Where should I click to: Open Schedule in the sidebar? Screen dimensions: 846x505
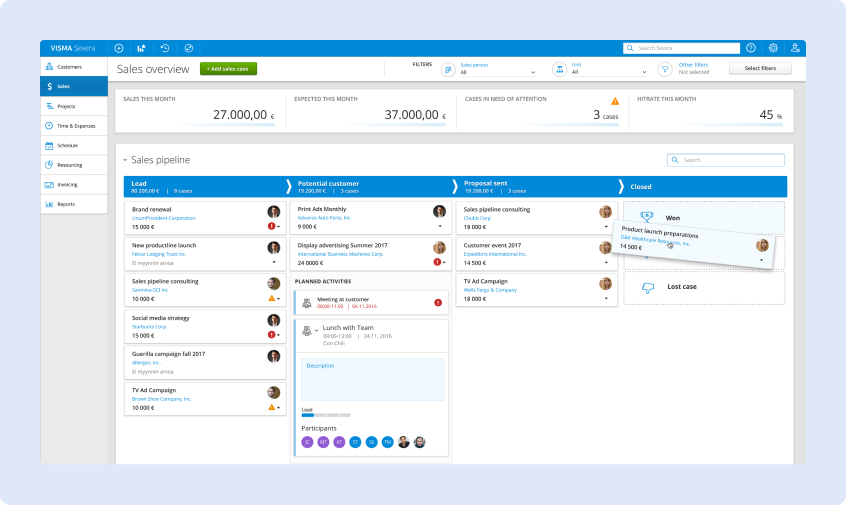tap(74, 146)
